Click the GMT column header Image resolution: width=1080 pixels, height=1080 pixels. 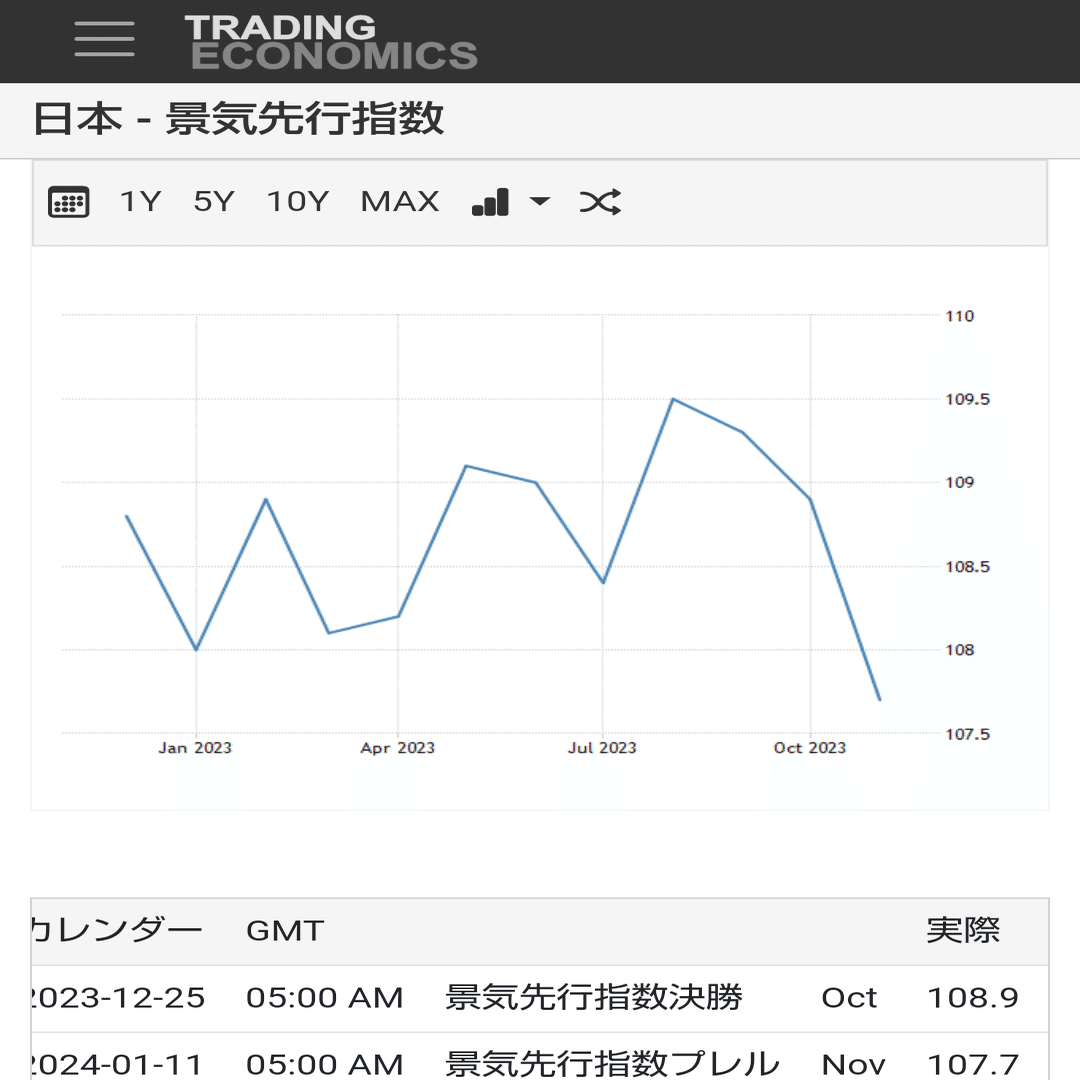click(x=284, y=931)
